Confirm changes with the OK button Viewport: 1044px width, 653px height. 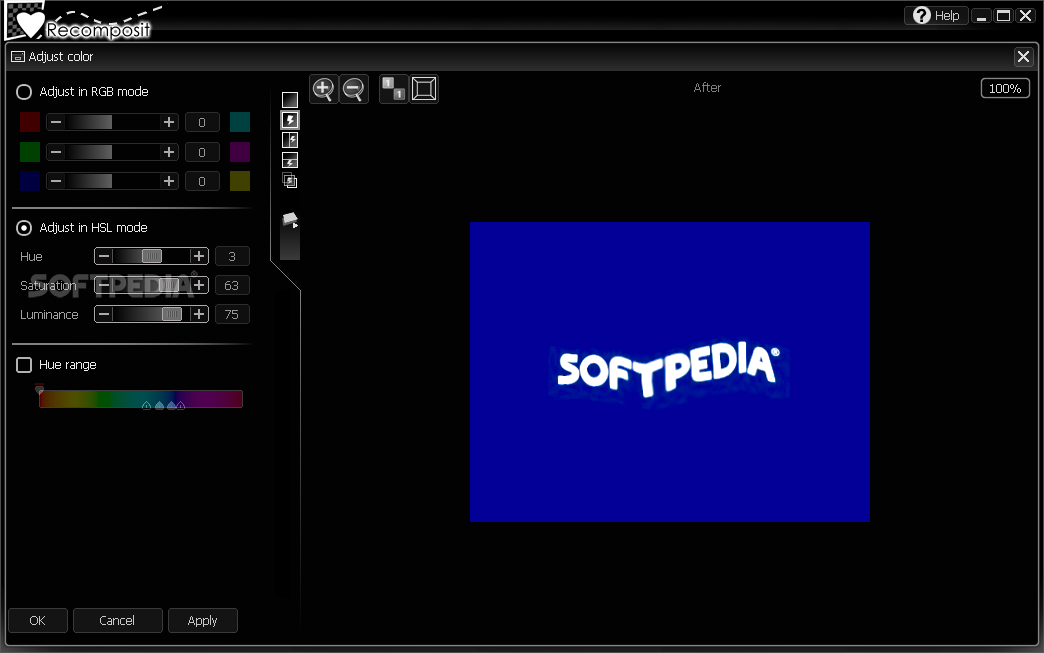coord(37,620)
